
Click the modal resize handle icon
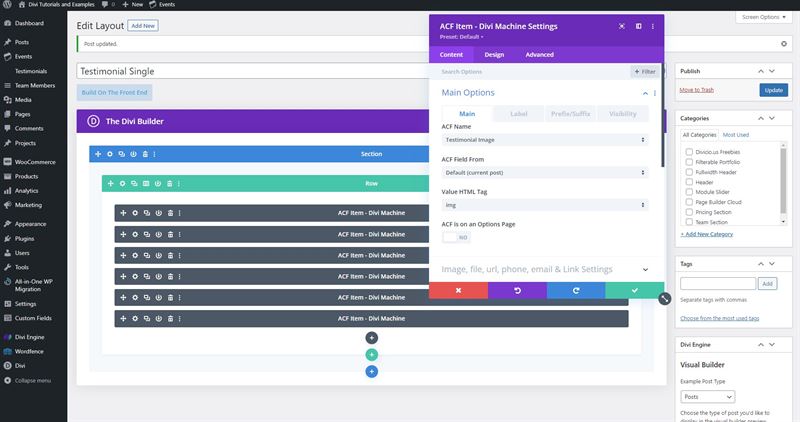[664, 299]
